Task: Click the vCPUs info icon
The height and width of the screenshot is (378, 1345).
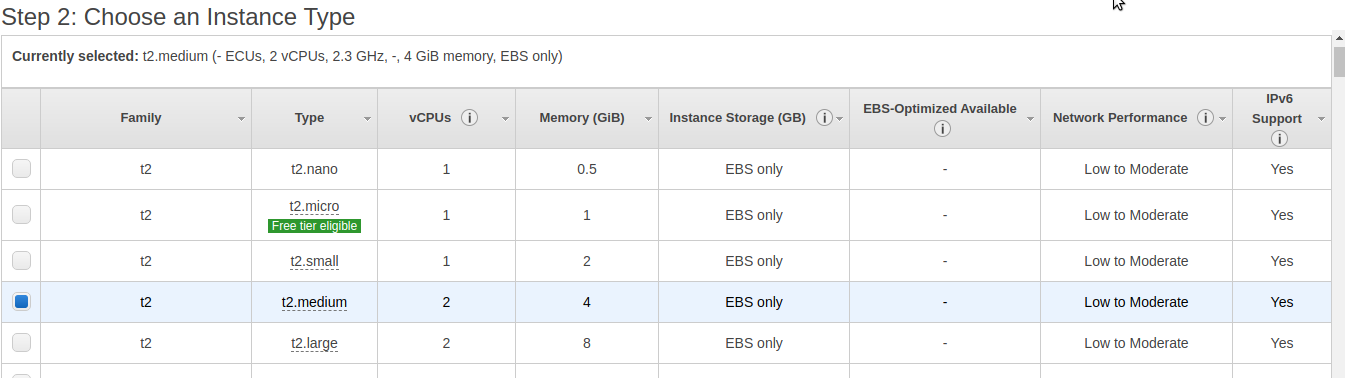Action: tap(469, 117)
